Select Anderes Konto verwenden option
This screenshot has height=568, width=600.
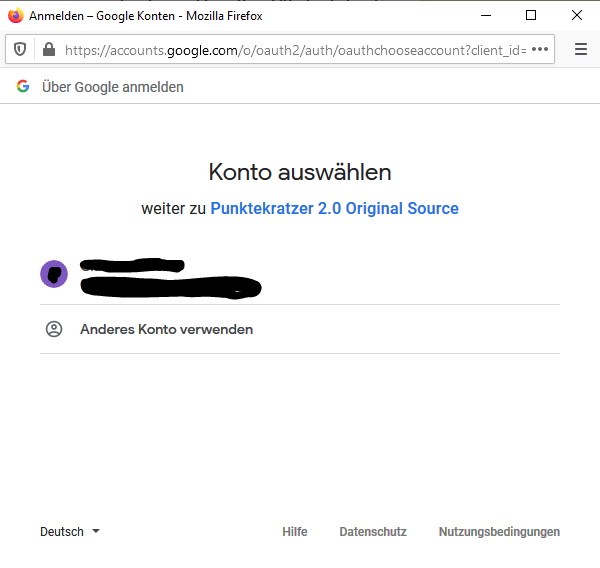click(166, 329)
